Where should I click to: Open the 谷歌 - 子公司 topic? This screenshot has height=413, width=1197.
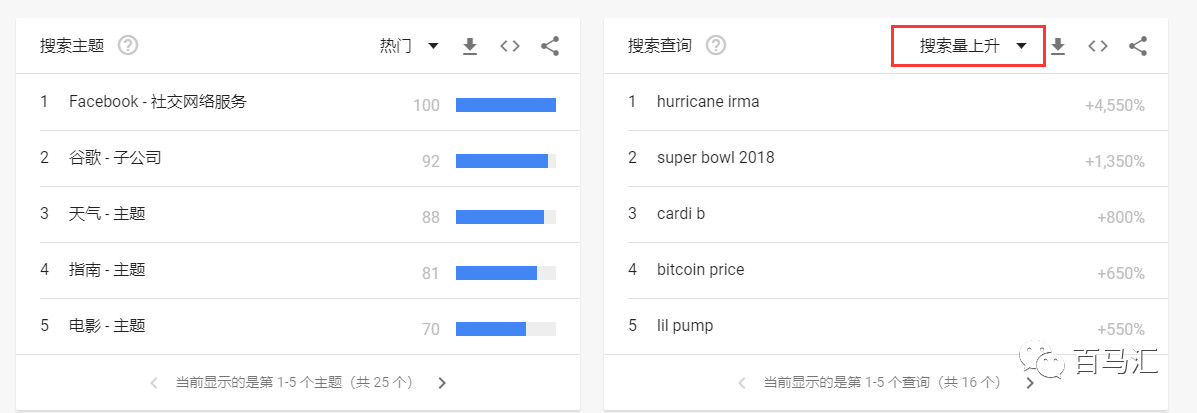(115, 158)
